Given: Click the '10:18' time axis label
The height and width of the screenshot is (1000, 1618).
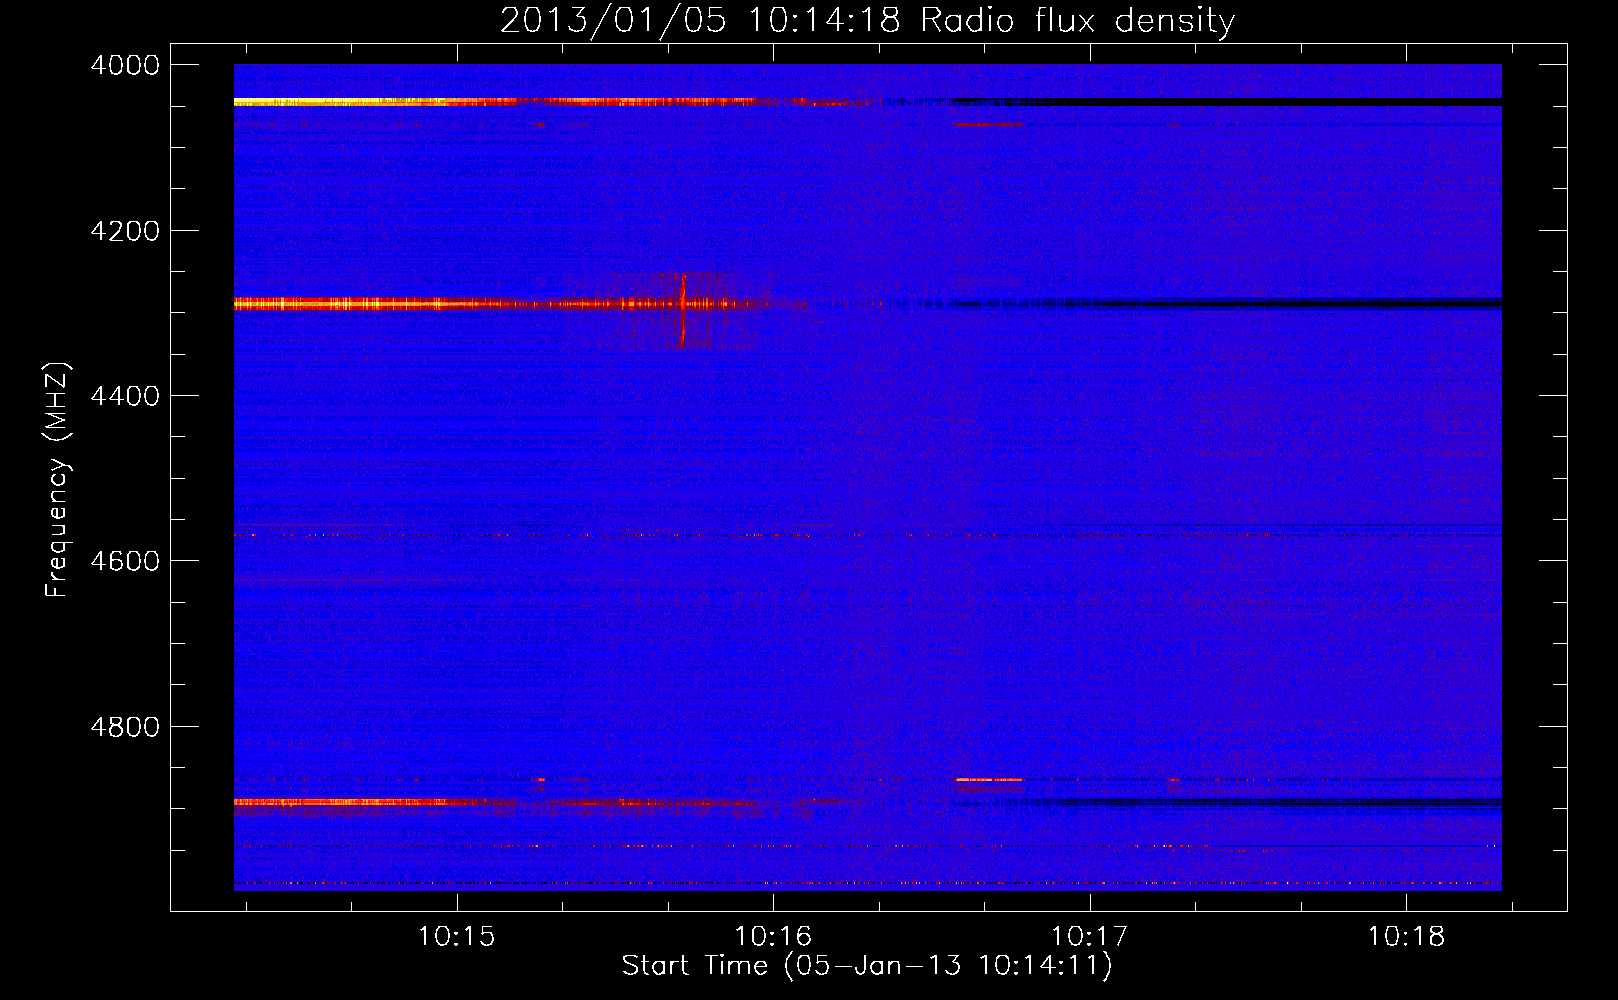Looking at the screenshot, I should point(1406,937).
